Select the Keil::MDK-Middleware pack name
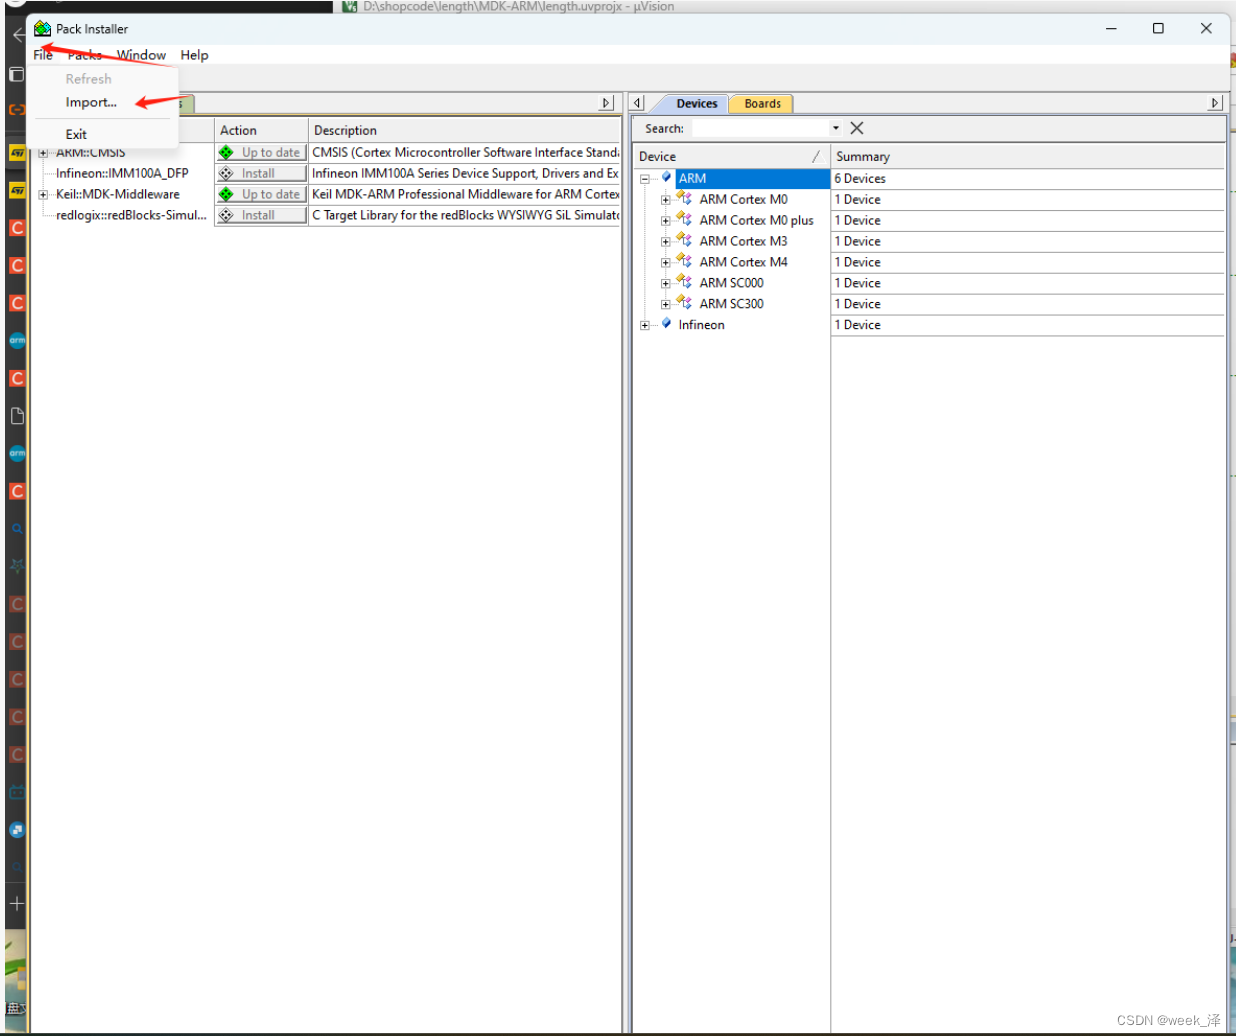 [x=118, y=194]
